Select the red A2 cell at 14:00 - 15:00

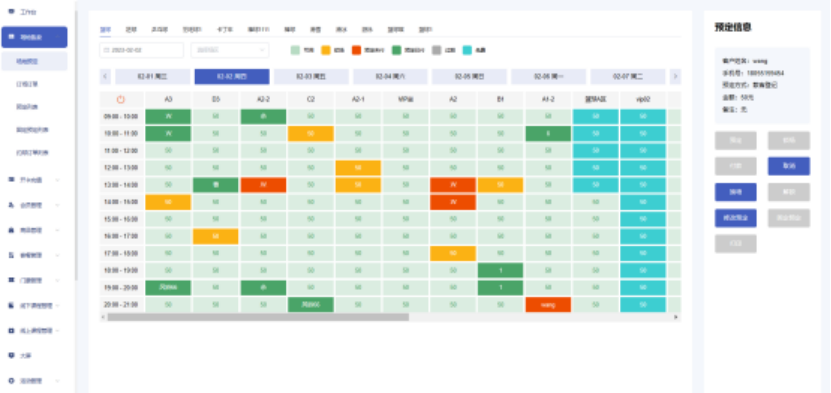(x=453, y=202)
